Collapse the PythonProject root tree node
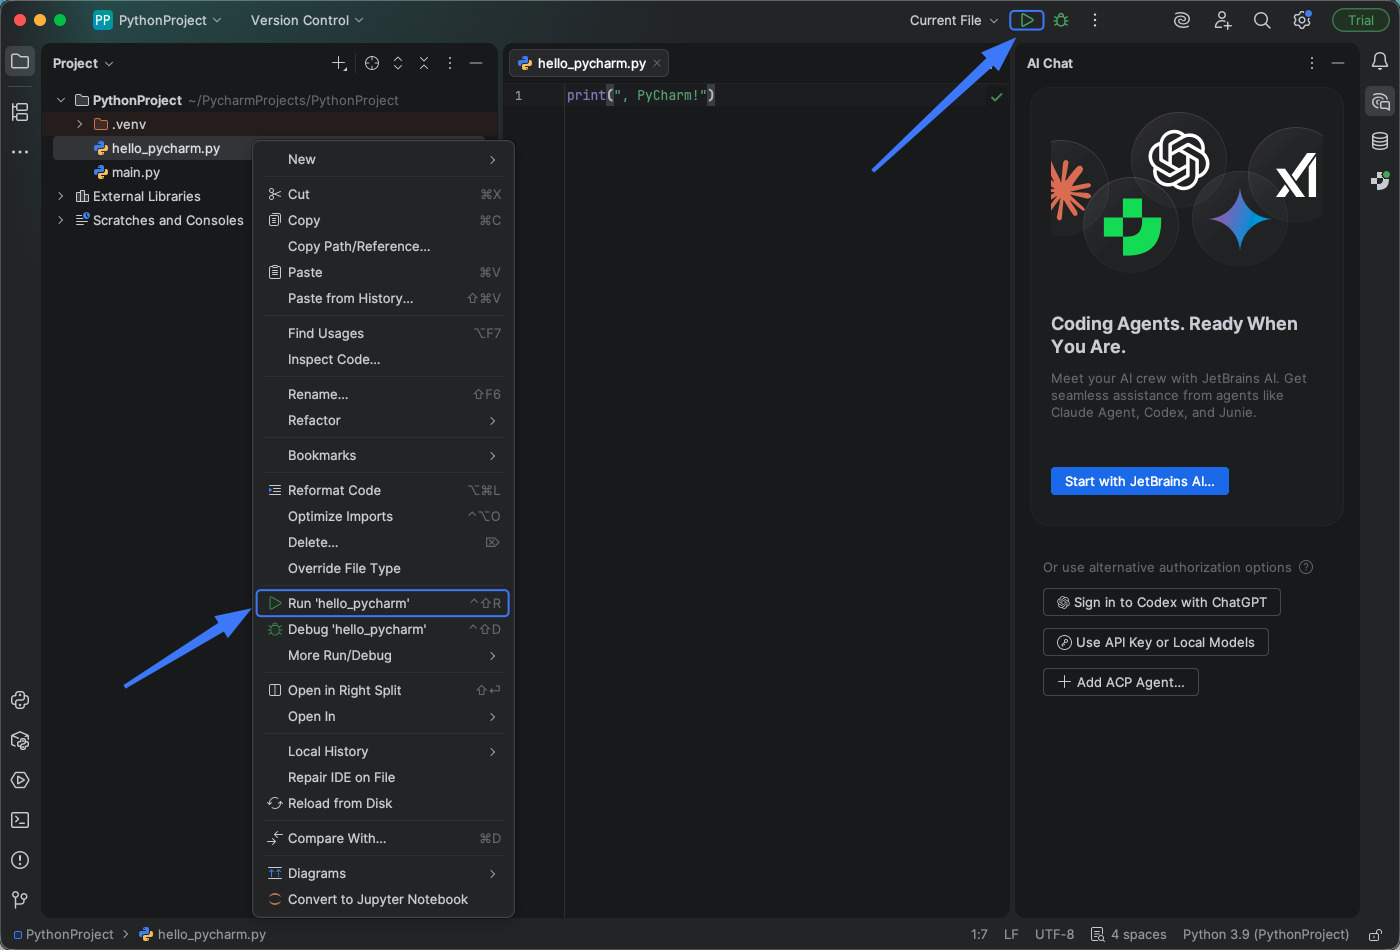This screenshot has width=1400, height=950. tap(61, 100)
